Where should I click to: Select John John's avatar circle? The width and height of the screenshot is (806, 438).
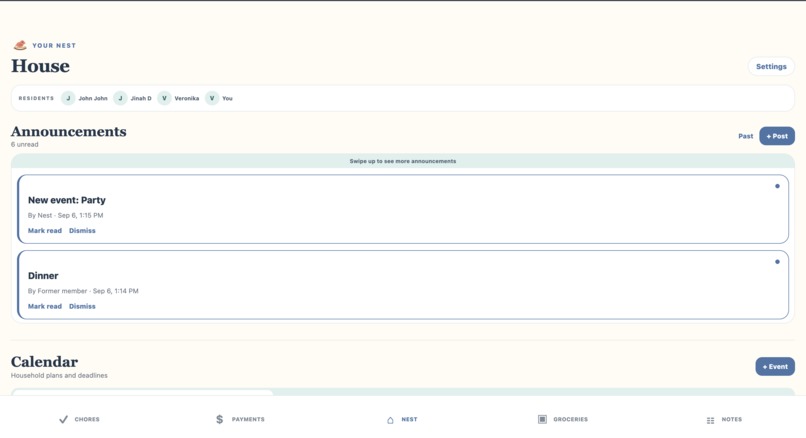coord(68,98)
